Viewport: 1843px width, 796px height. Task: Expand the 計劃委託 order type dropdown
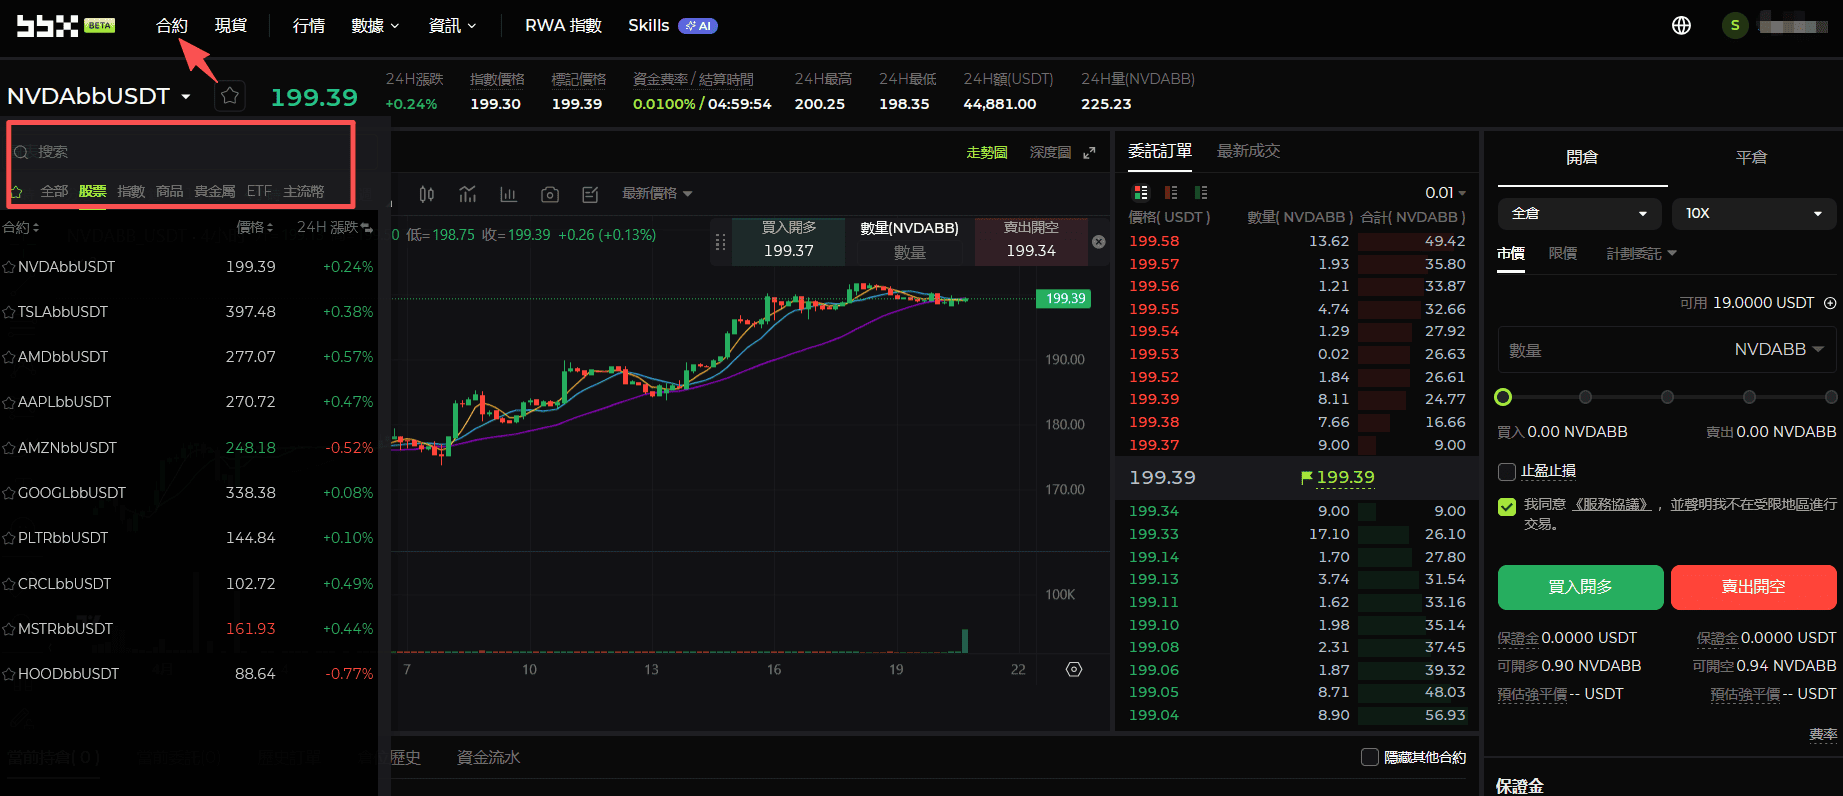click(1641, 254)
